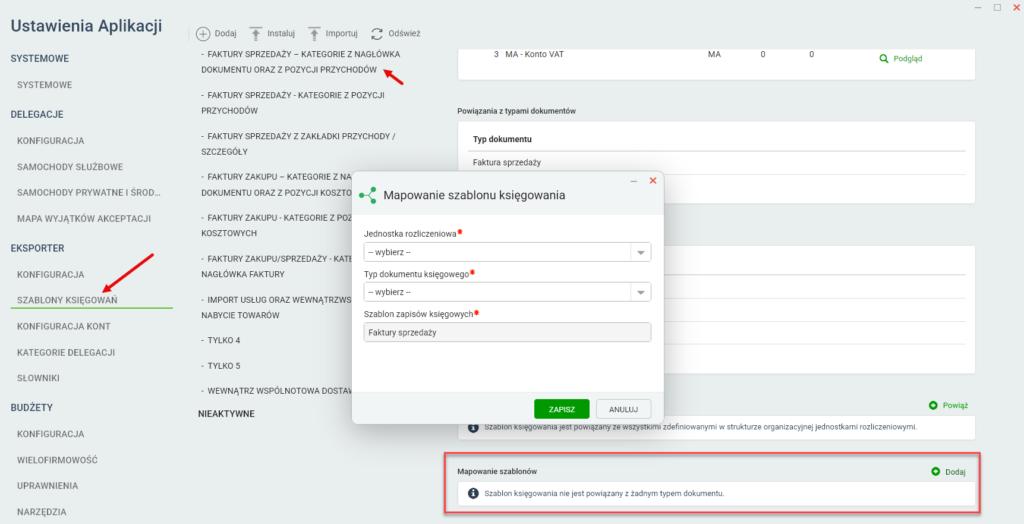
Task: Select 'FAKTURY SPRZEDAŻY Z ZAKŁADKI PRZYCHODY / SZCZEGÓŁY'
Action: point(298,144)
